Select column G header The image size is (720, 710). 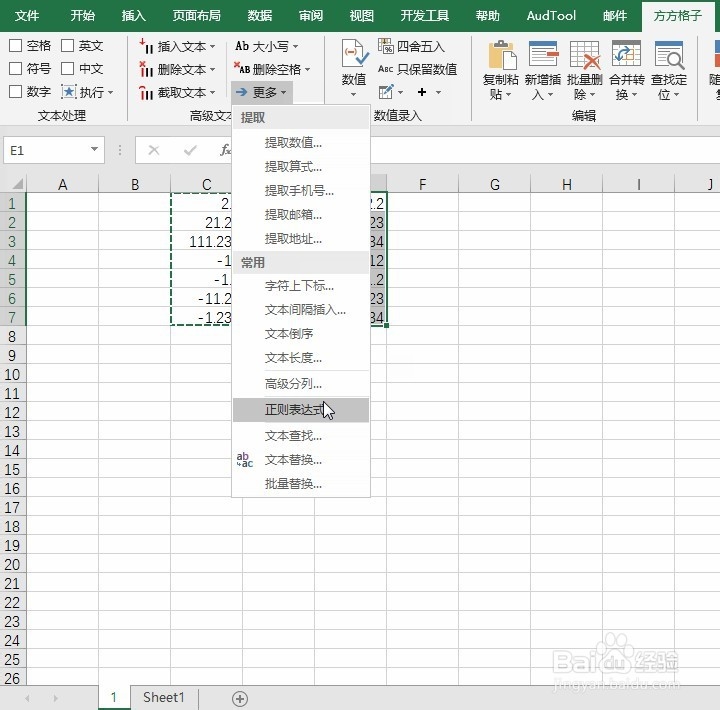pos(495,185)
